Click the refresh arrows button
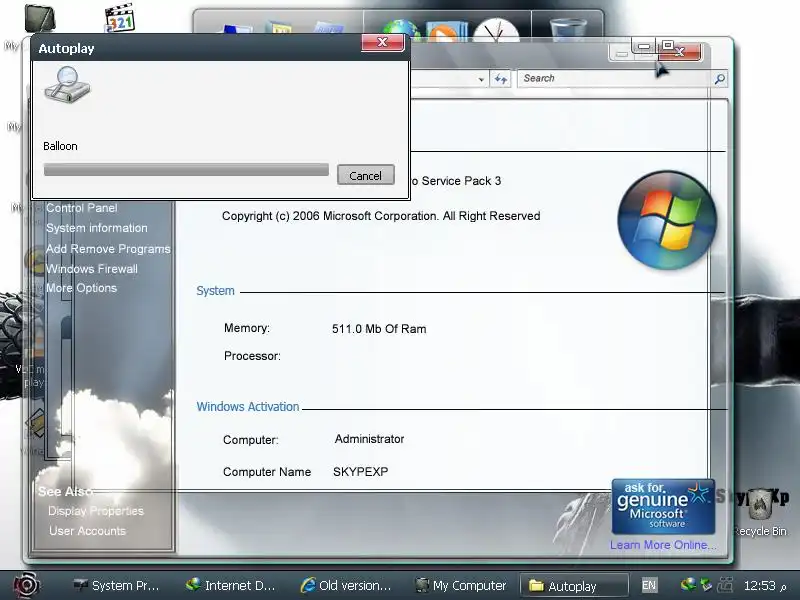Screen dimensions: 800x600 point(501,79)
